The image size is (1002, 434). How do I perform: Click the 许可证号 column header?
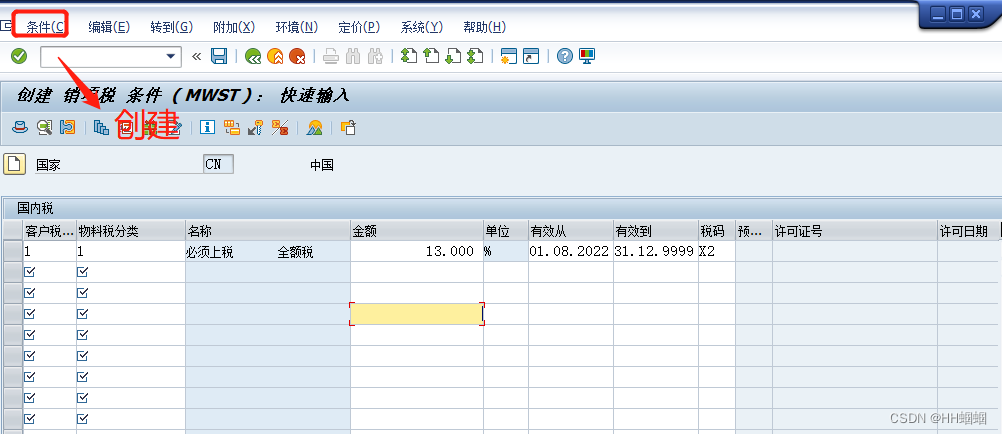(855, 231)
